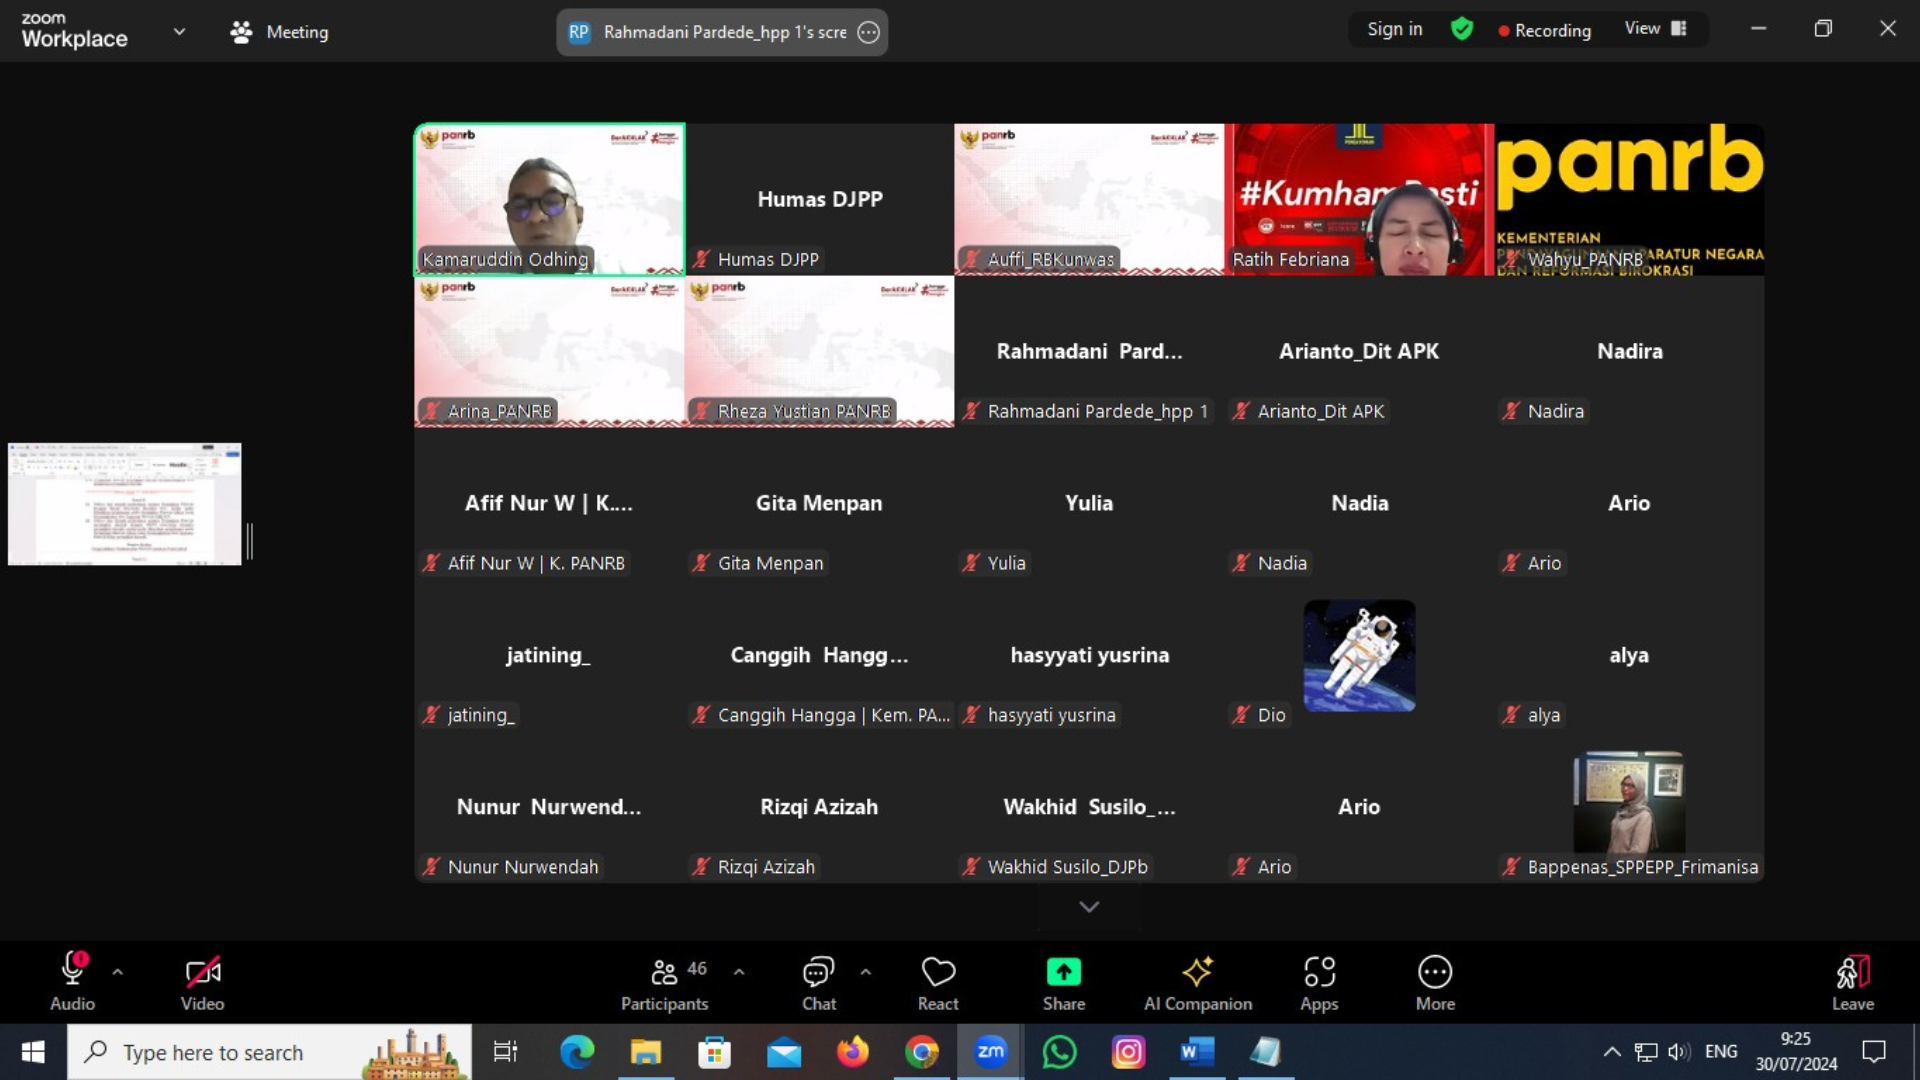Open Instagram from taskbar
Screen dimensions: 1920x1080
1129,1052
